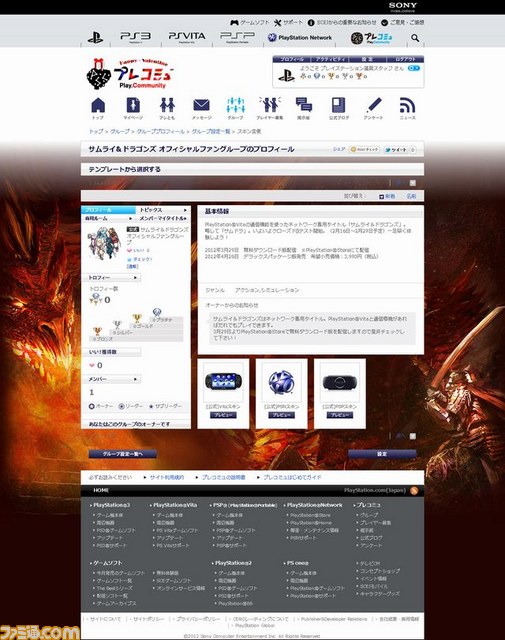This screenshot has height=640, width=505.
Task: Open the My Page icon
Action: (133, 106)
